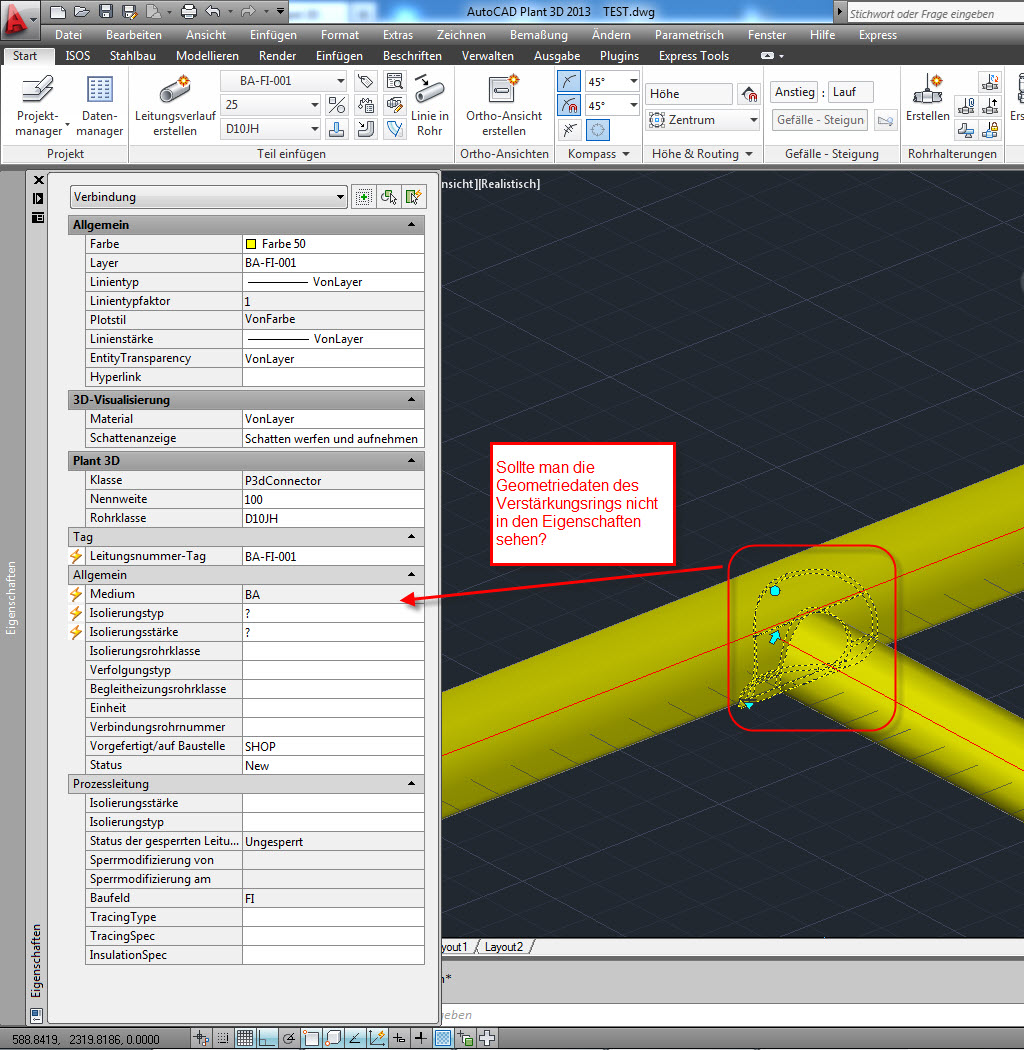Click the New drawing icon
The height and width of the screenshot is (1050, 1024).
58,11
